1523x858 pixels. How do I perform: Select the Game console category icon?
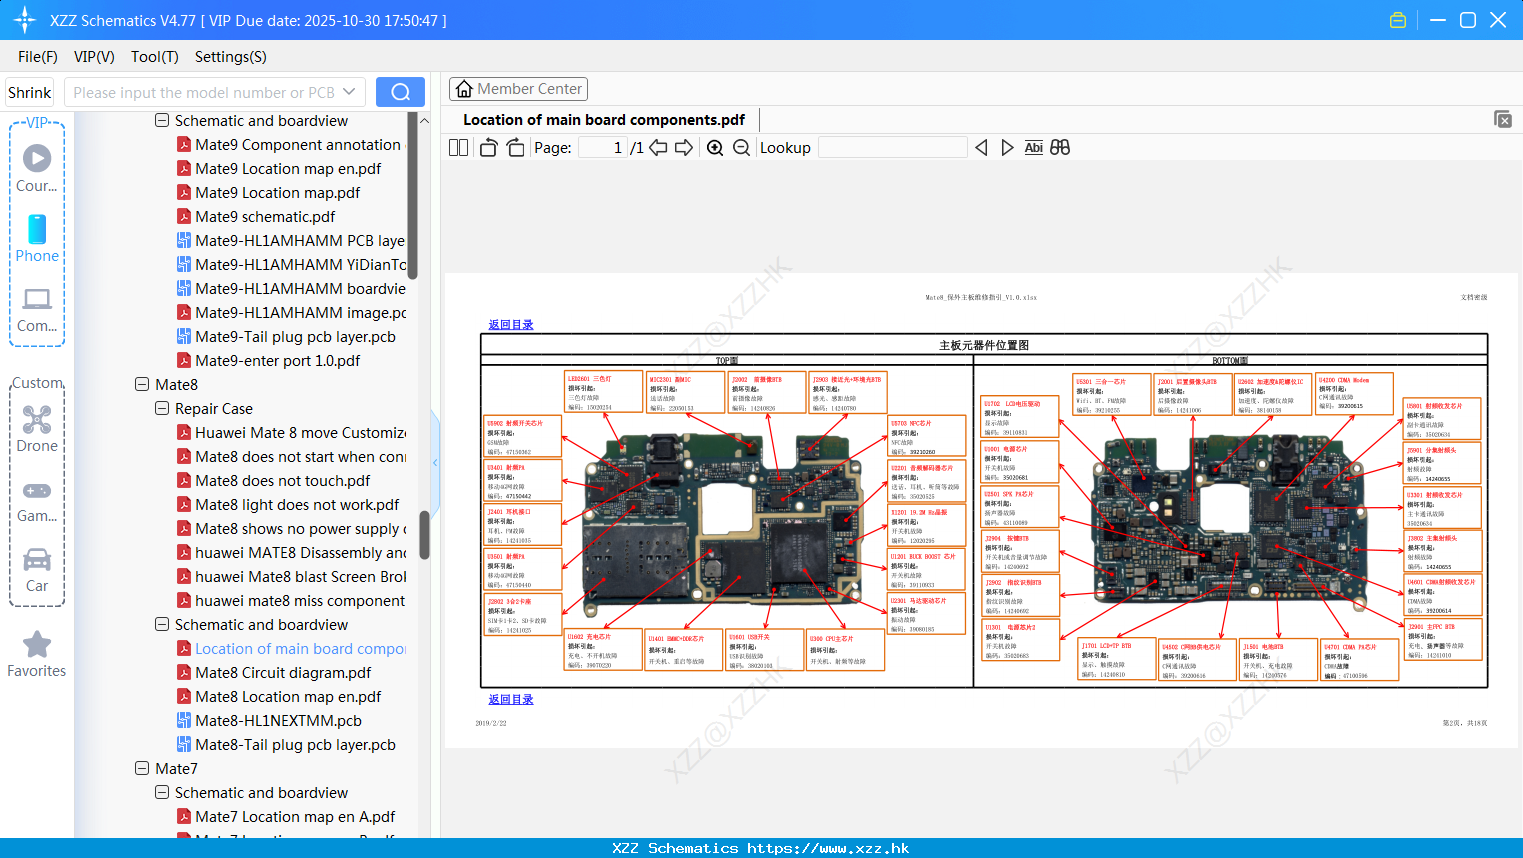click(37, 500)
